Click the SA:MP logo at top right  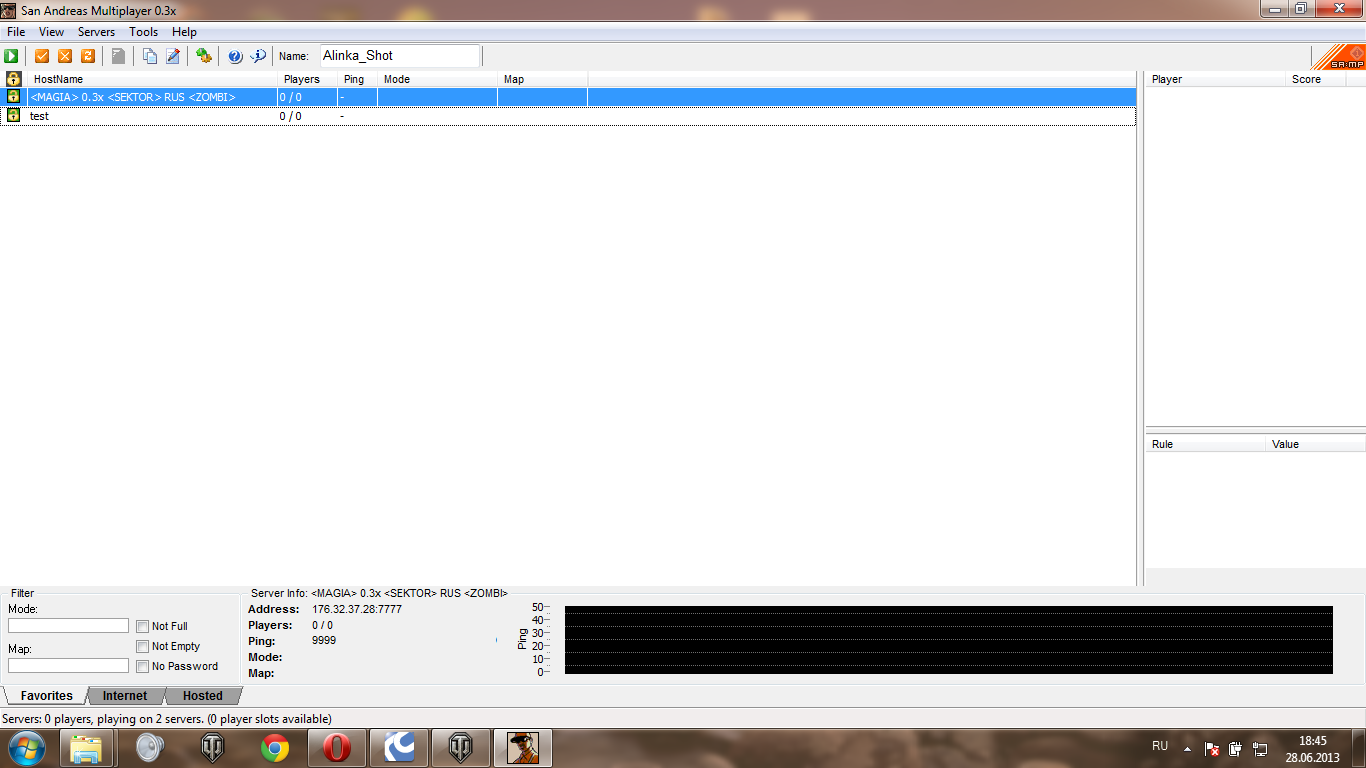[1338, 56]
